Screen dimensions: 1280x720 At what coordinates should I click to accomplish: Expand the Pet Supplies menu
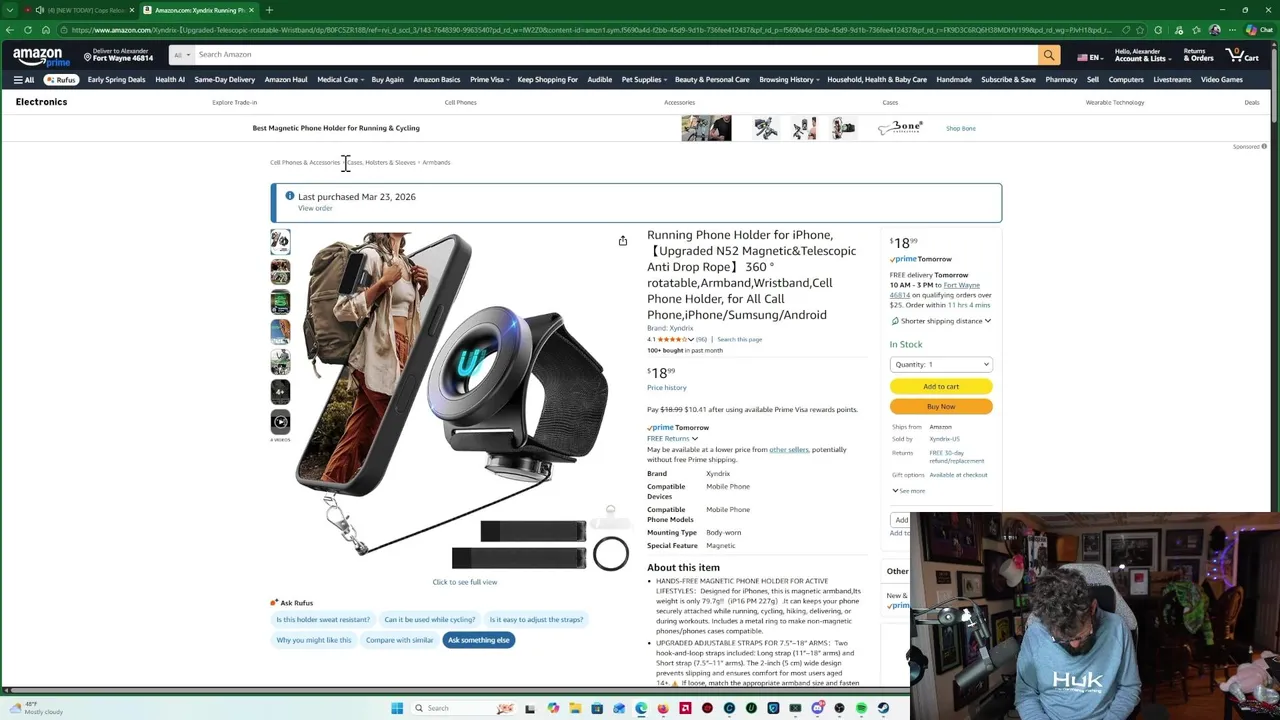(x=645, y=80)
